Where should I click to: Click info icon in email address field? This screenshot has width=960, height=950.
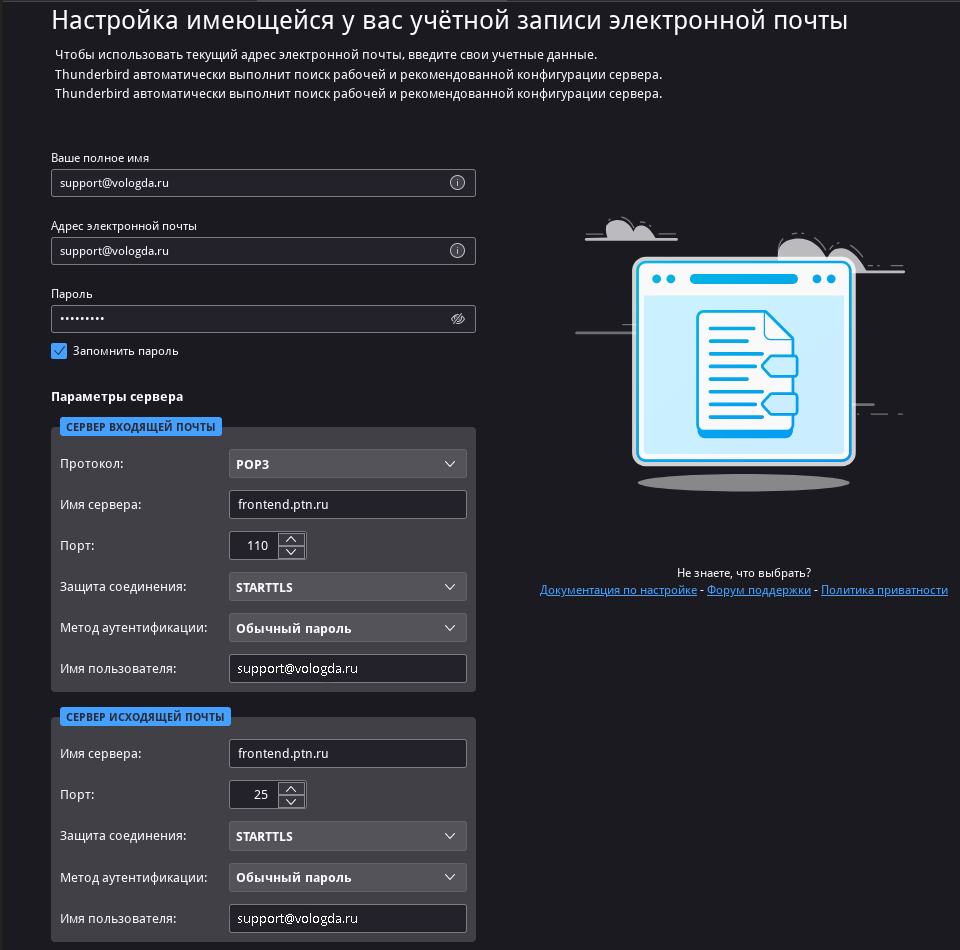tap(458, 251)
